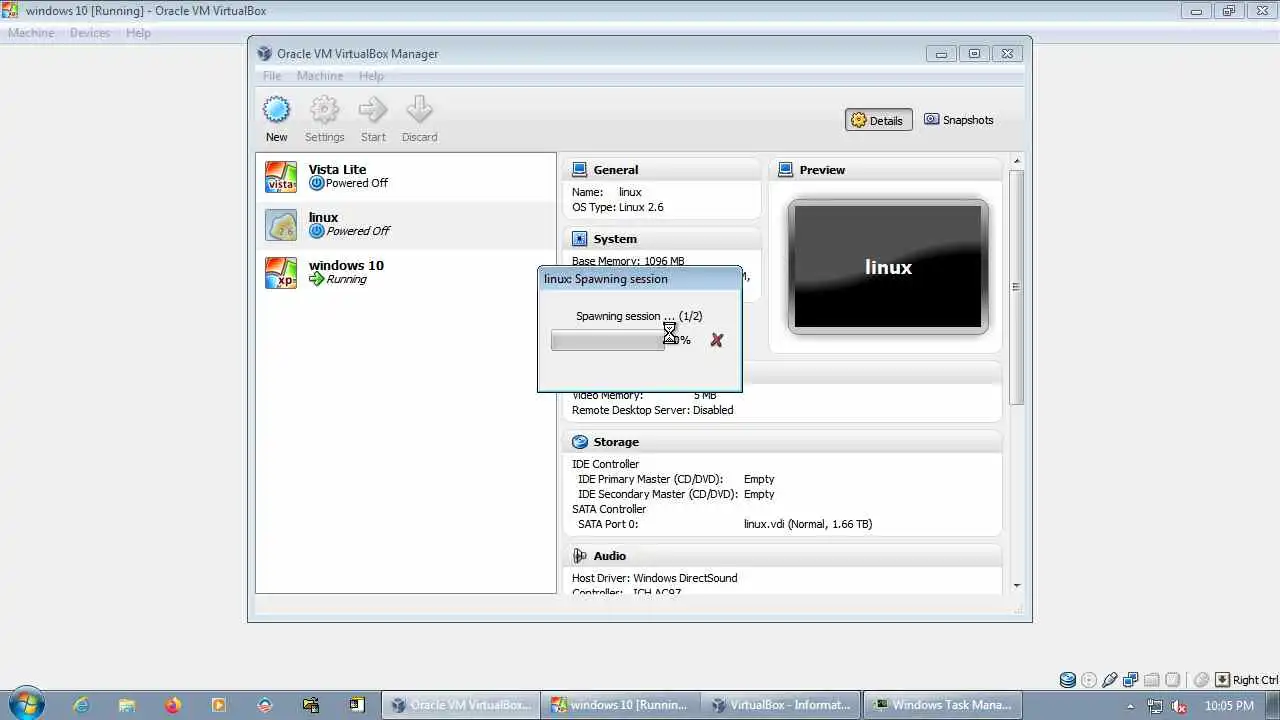This screenshot has width=1280, height=720.
Task: Click the Spawning session progress bar
Action: coord(608,340)
